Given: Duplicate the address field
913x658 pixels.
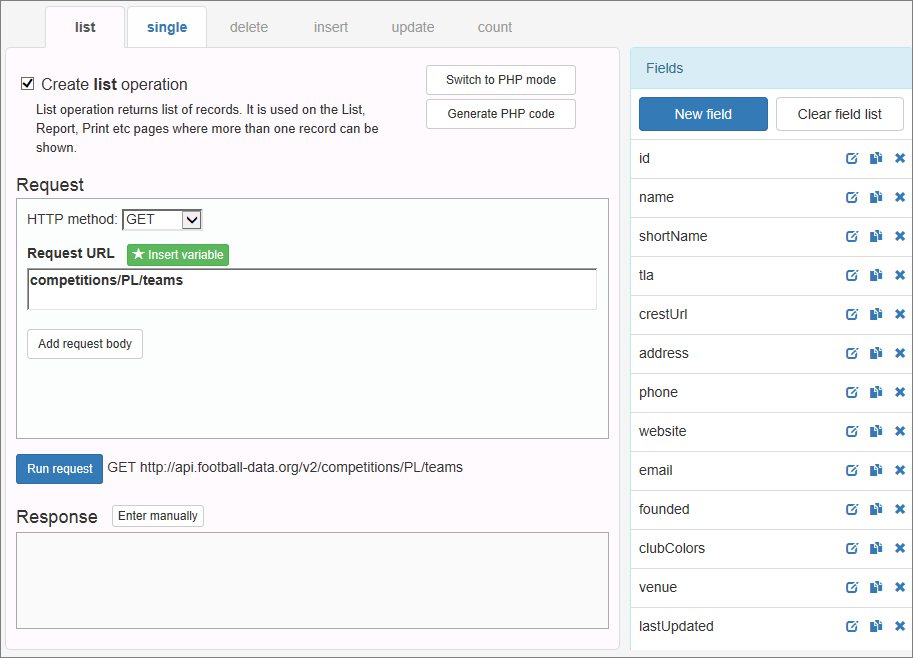Looking at the screenshot, I should 876,353.
